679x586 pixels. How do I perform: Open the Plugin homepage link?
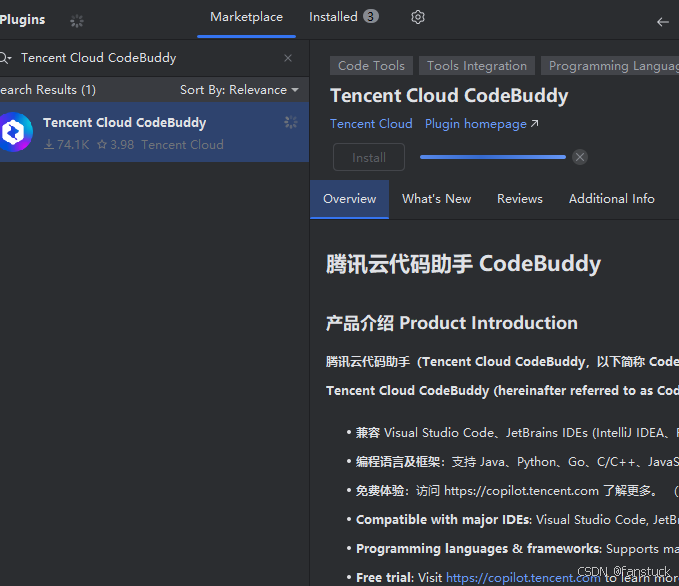(x=482, y=124)
